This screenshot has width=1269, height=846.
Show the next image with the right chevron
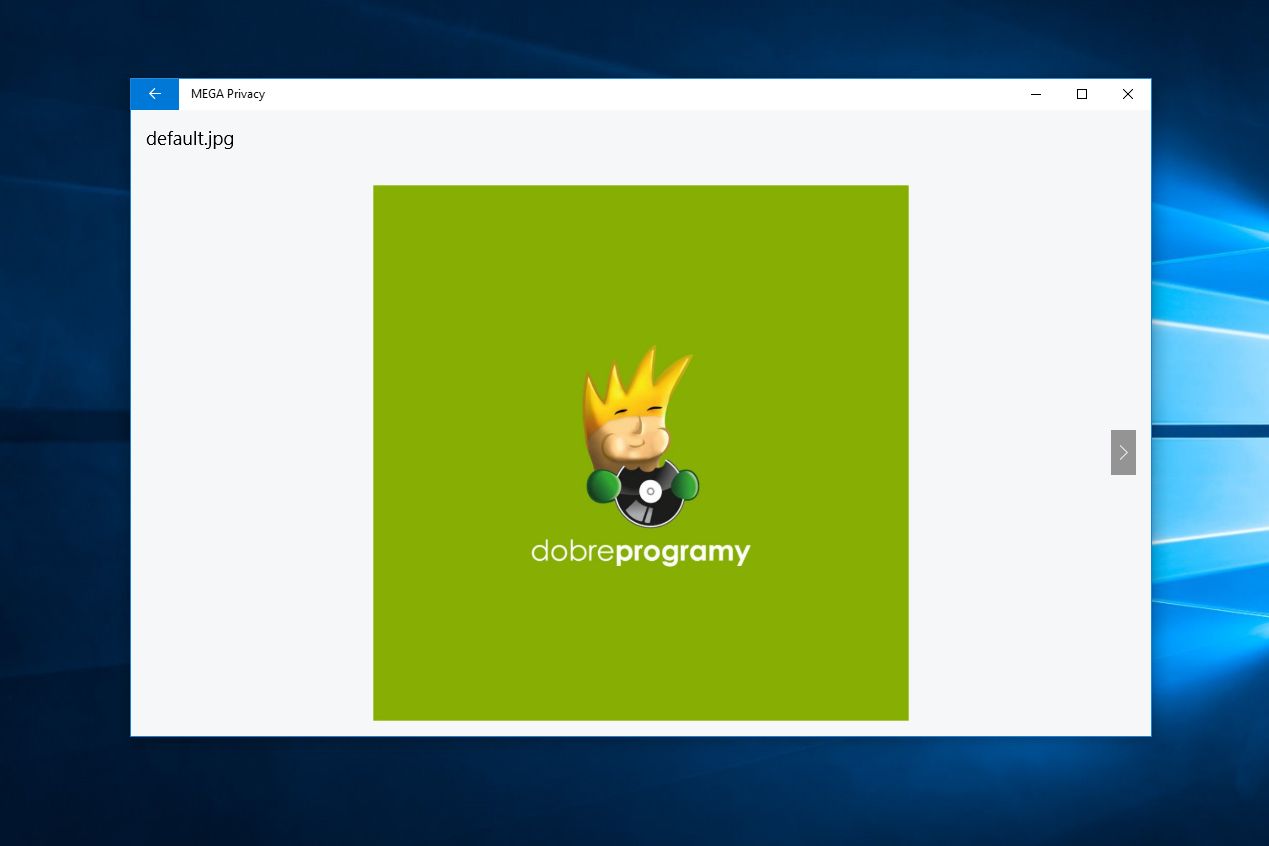tap(1123, 452)
